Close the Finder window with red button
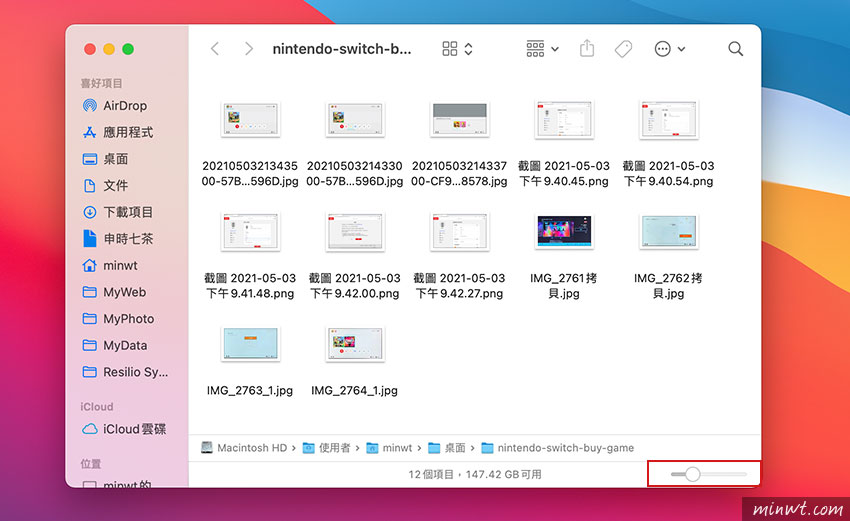 tap(90, 49)
